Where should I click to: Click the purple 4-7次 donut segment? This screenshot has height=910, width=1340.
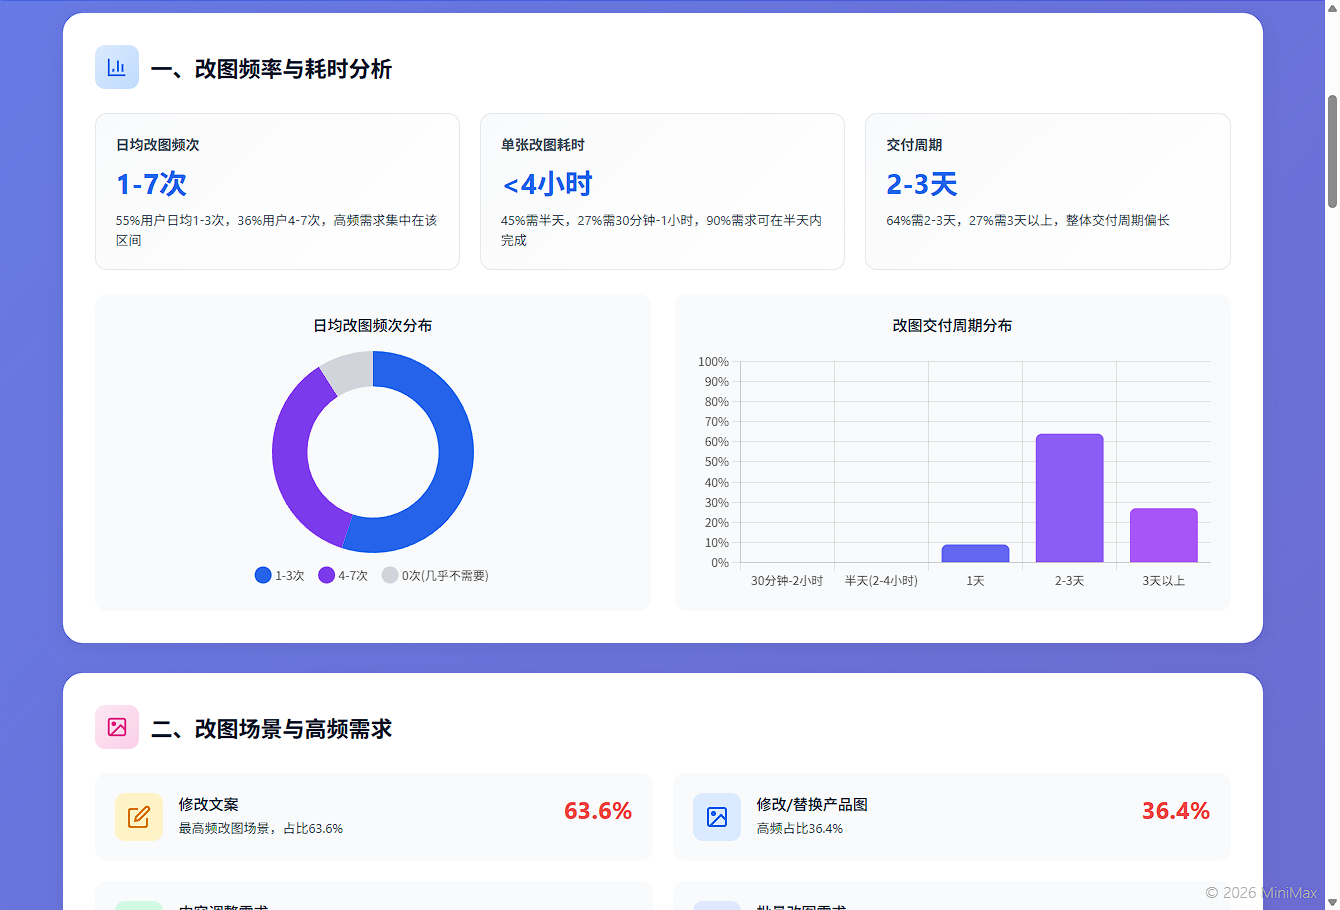tap(292, 462)
